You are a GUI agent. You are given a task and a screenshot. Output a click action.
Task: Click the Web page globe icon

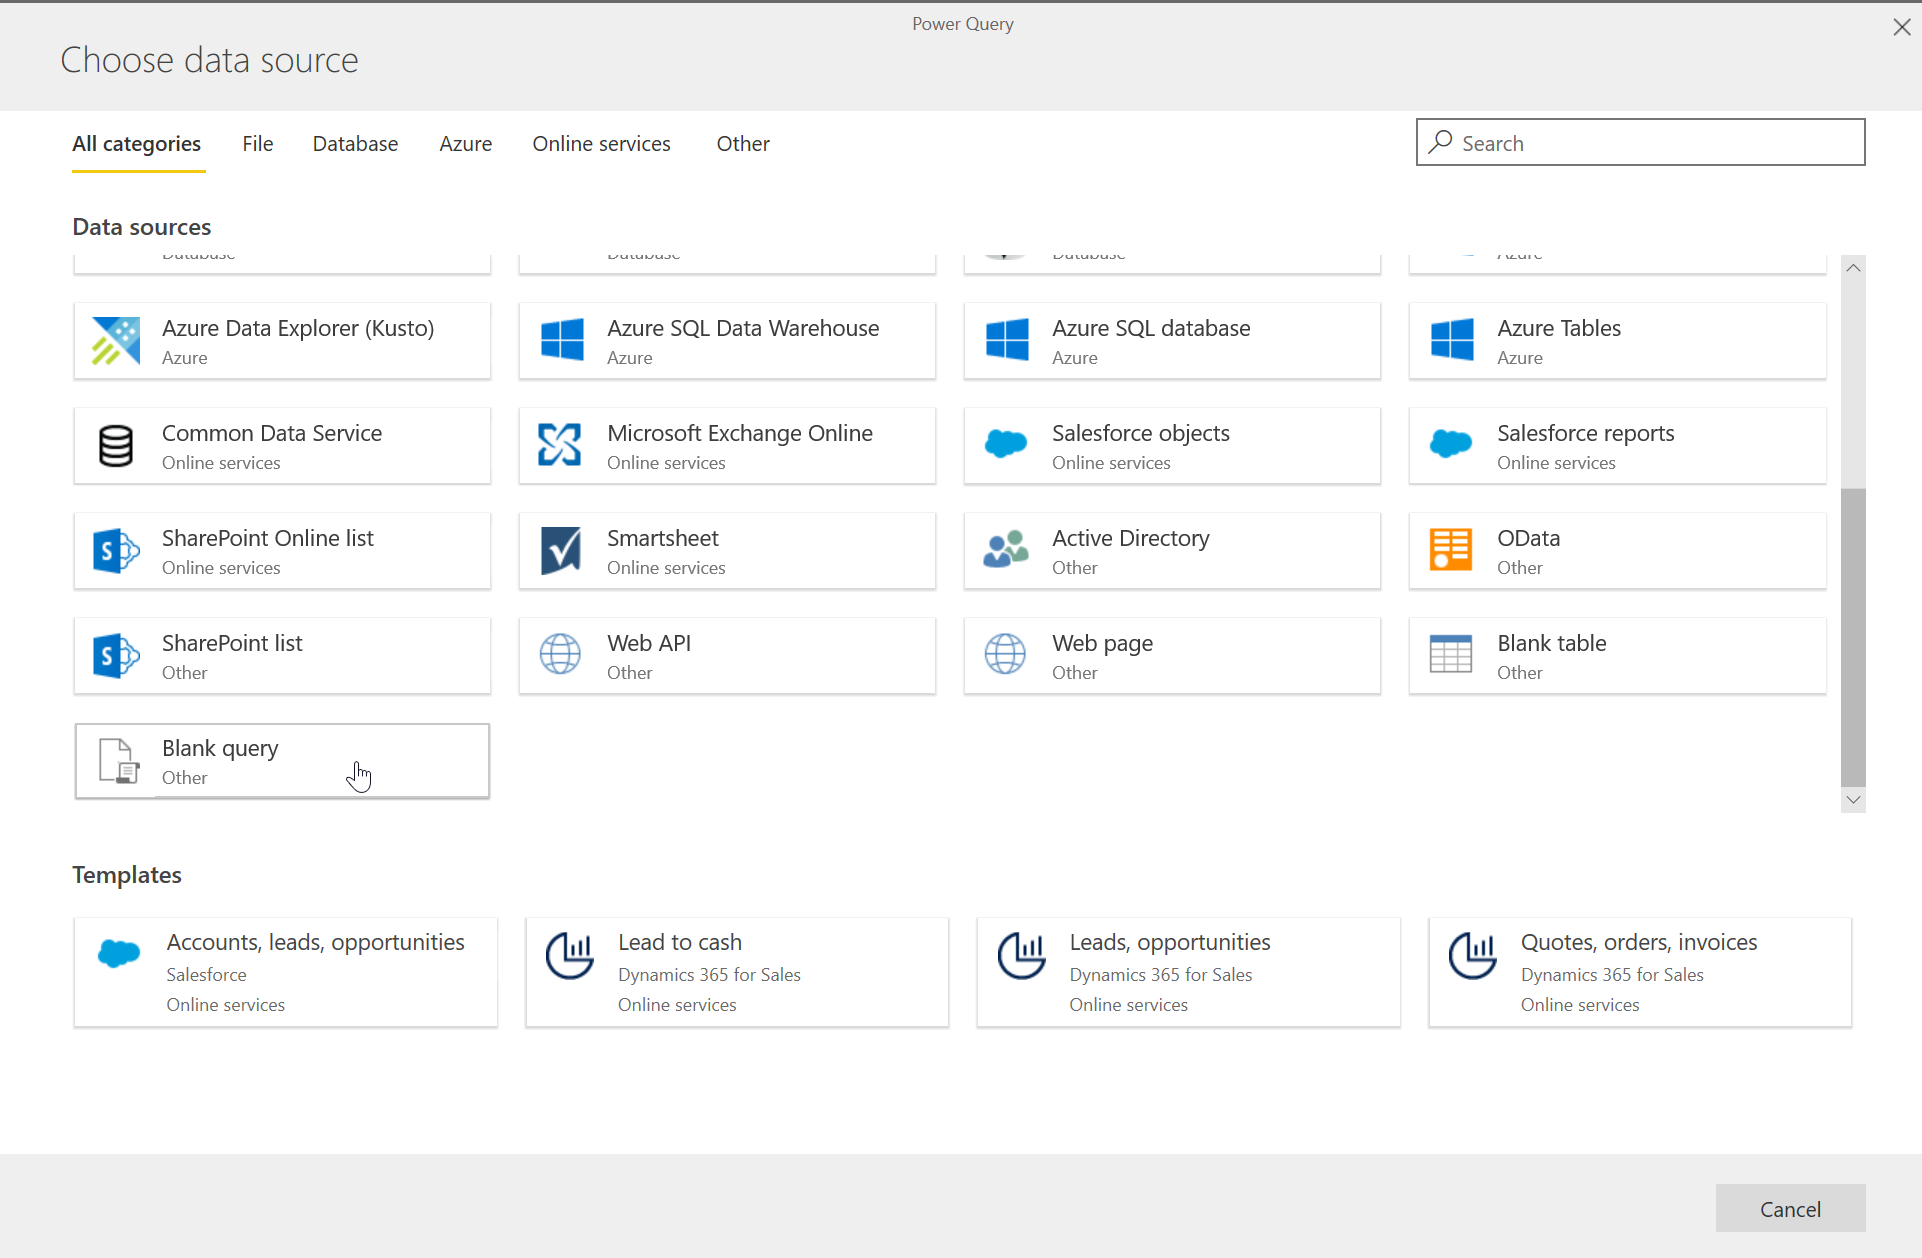[1005, 654]
